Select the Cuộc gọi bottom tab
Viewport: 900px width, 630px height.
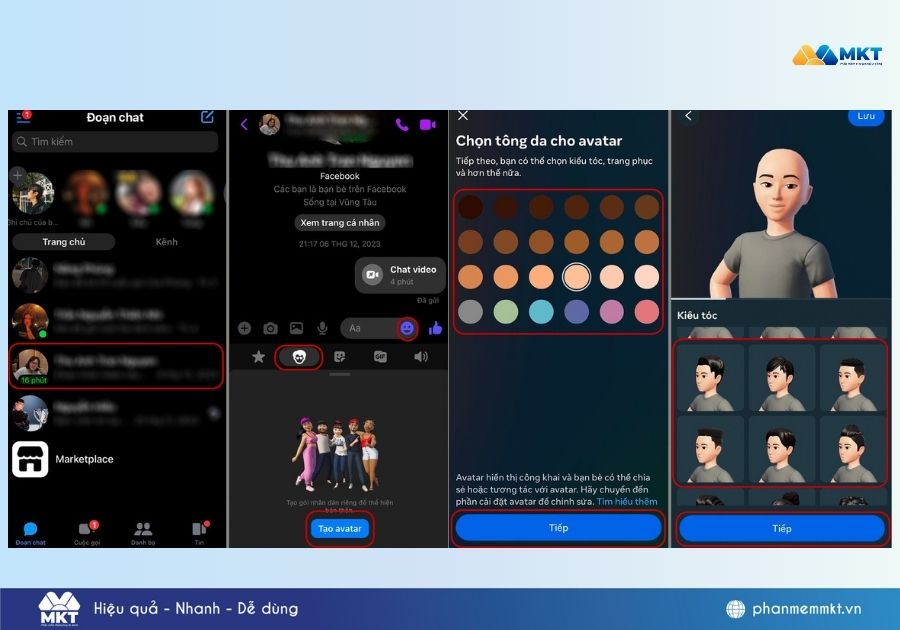[x=87, y=533]
